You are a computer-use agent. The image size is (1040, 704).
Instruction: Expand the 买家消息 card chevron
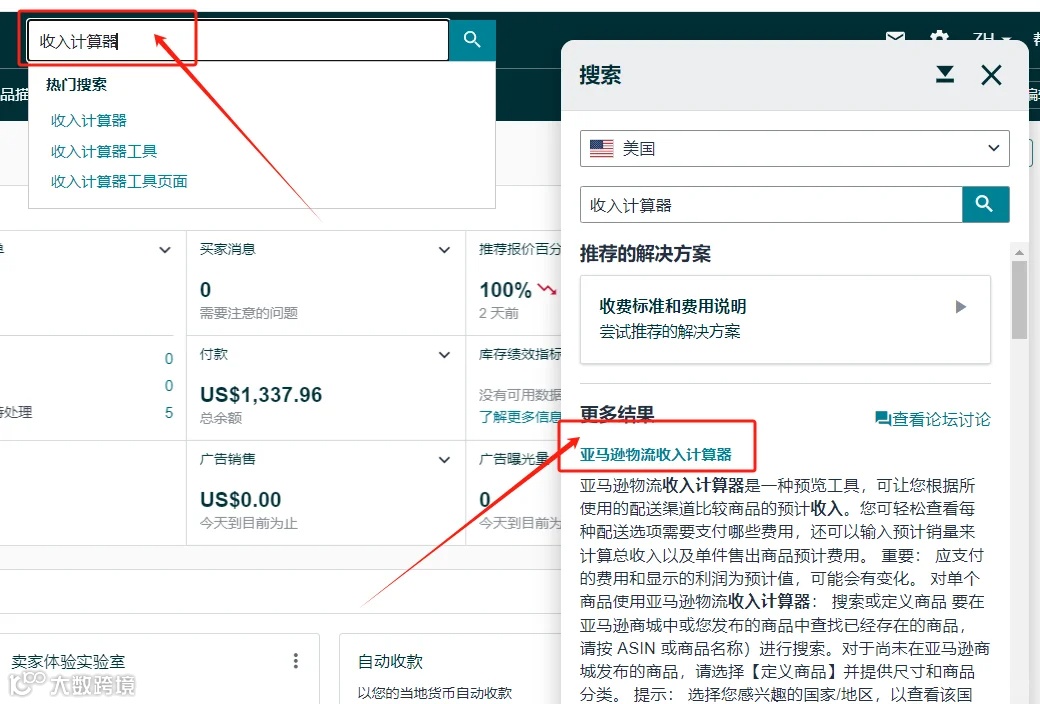click(x=444, y=250)
